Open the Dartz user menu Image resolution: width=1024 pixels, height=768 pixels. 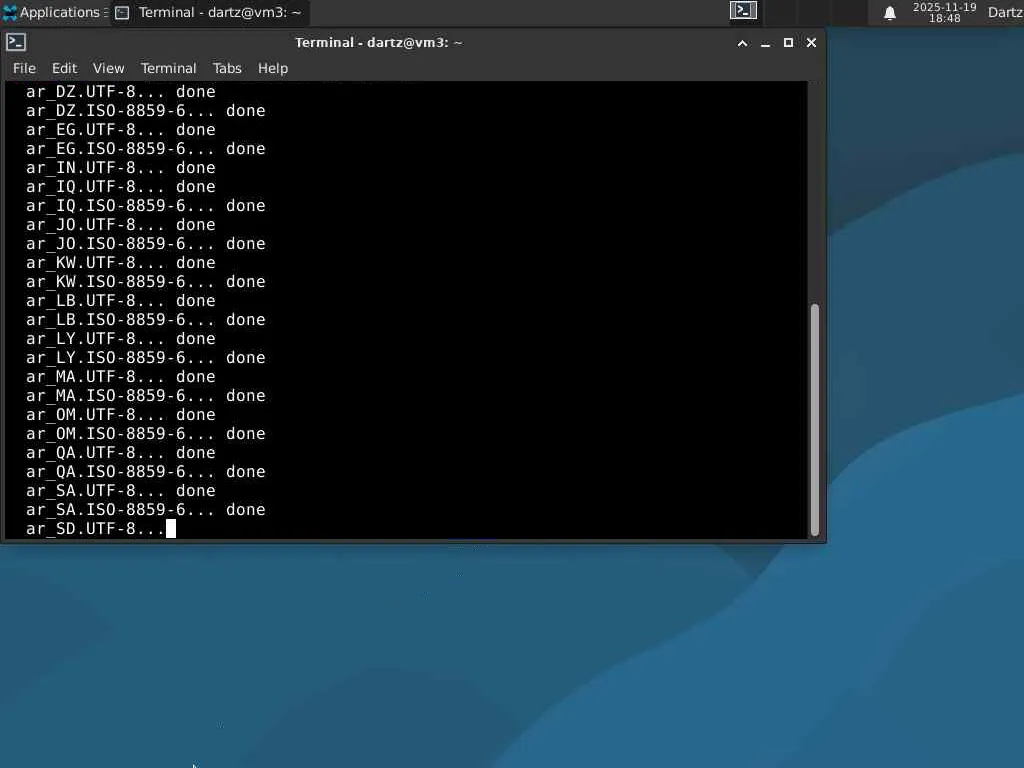tap(1005, 12)
